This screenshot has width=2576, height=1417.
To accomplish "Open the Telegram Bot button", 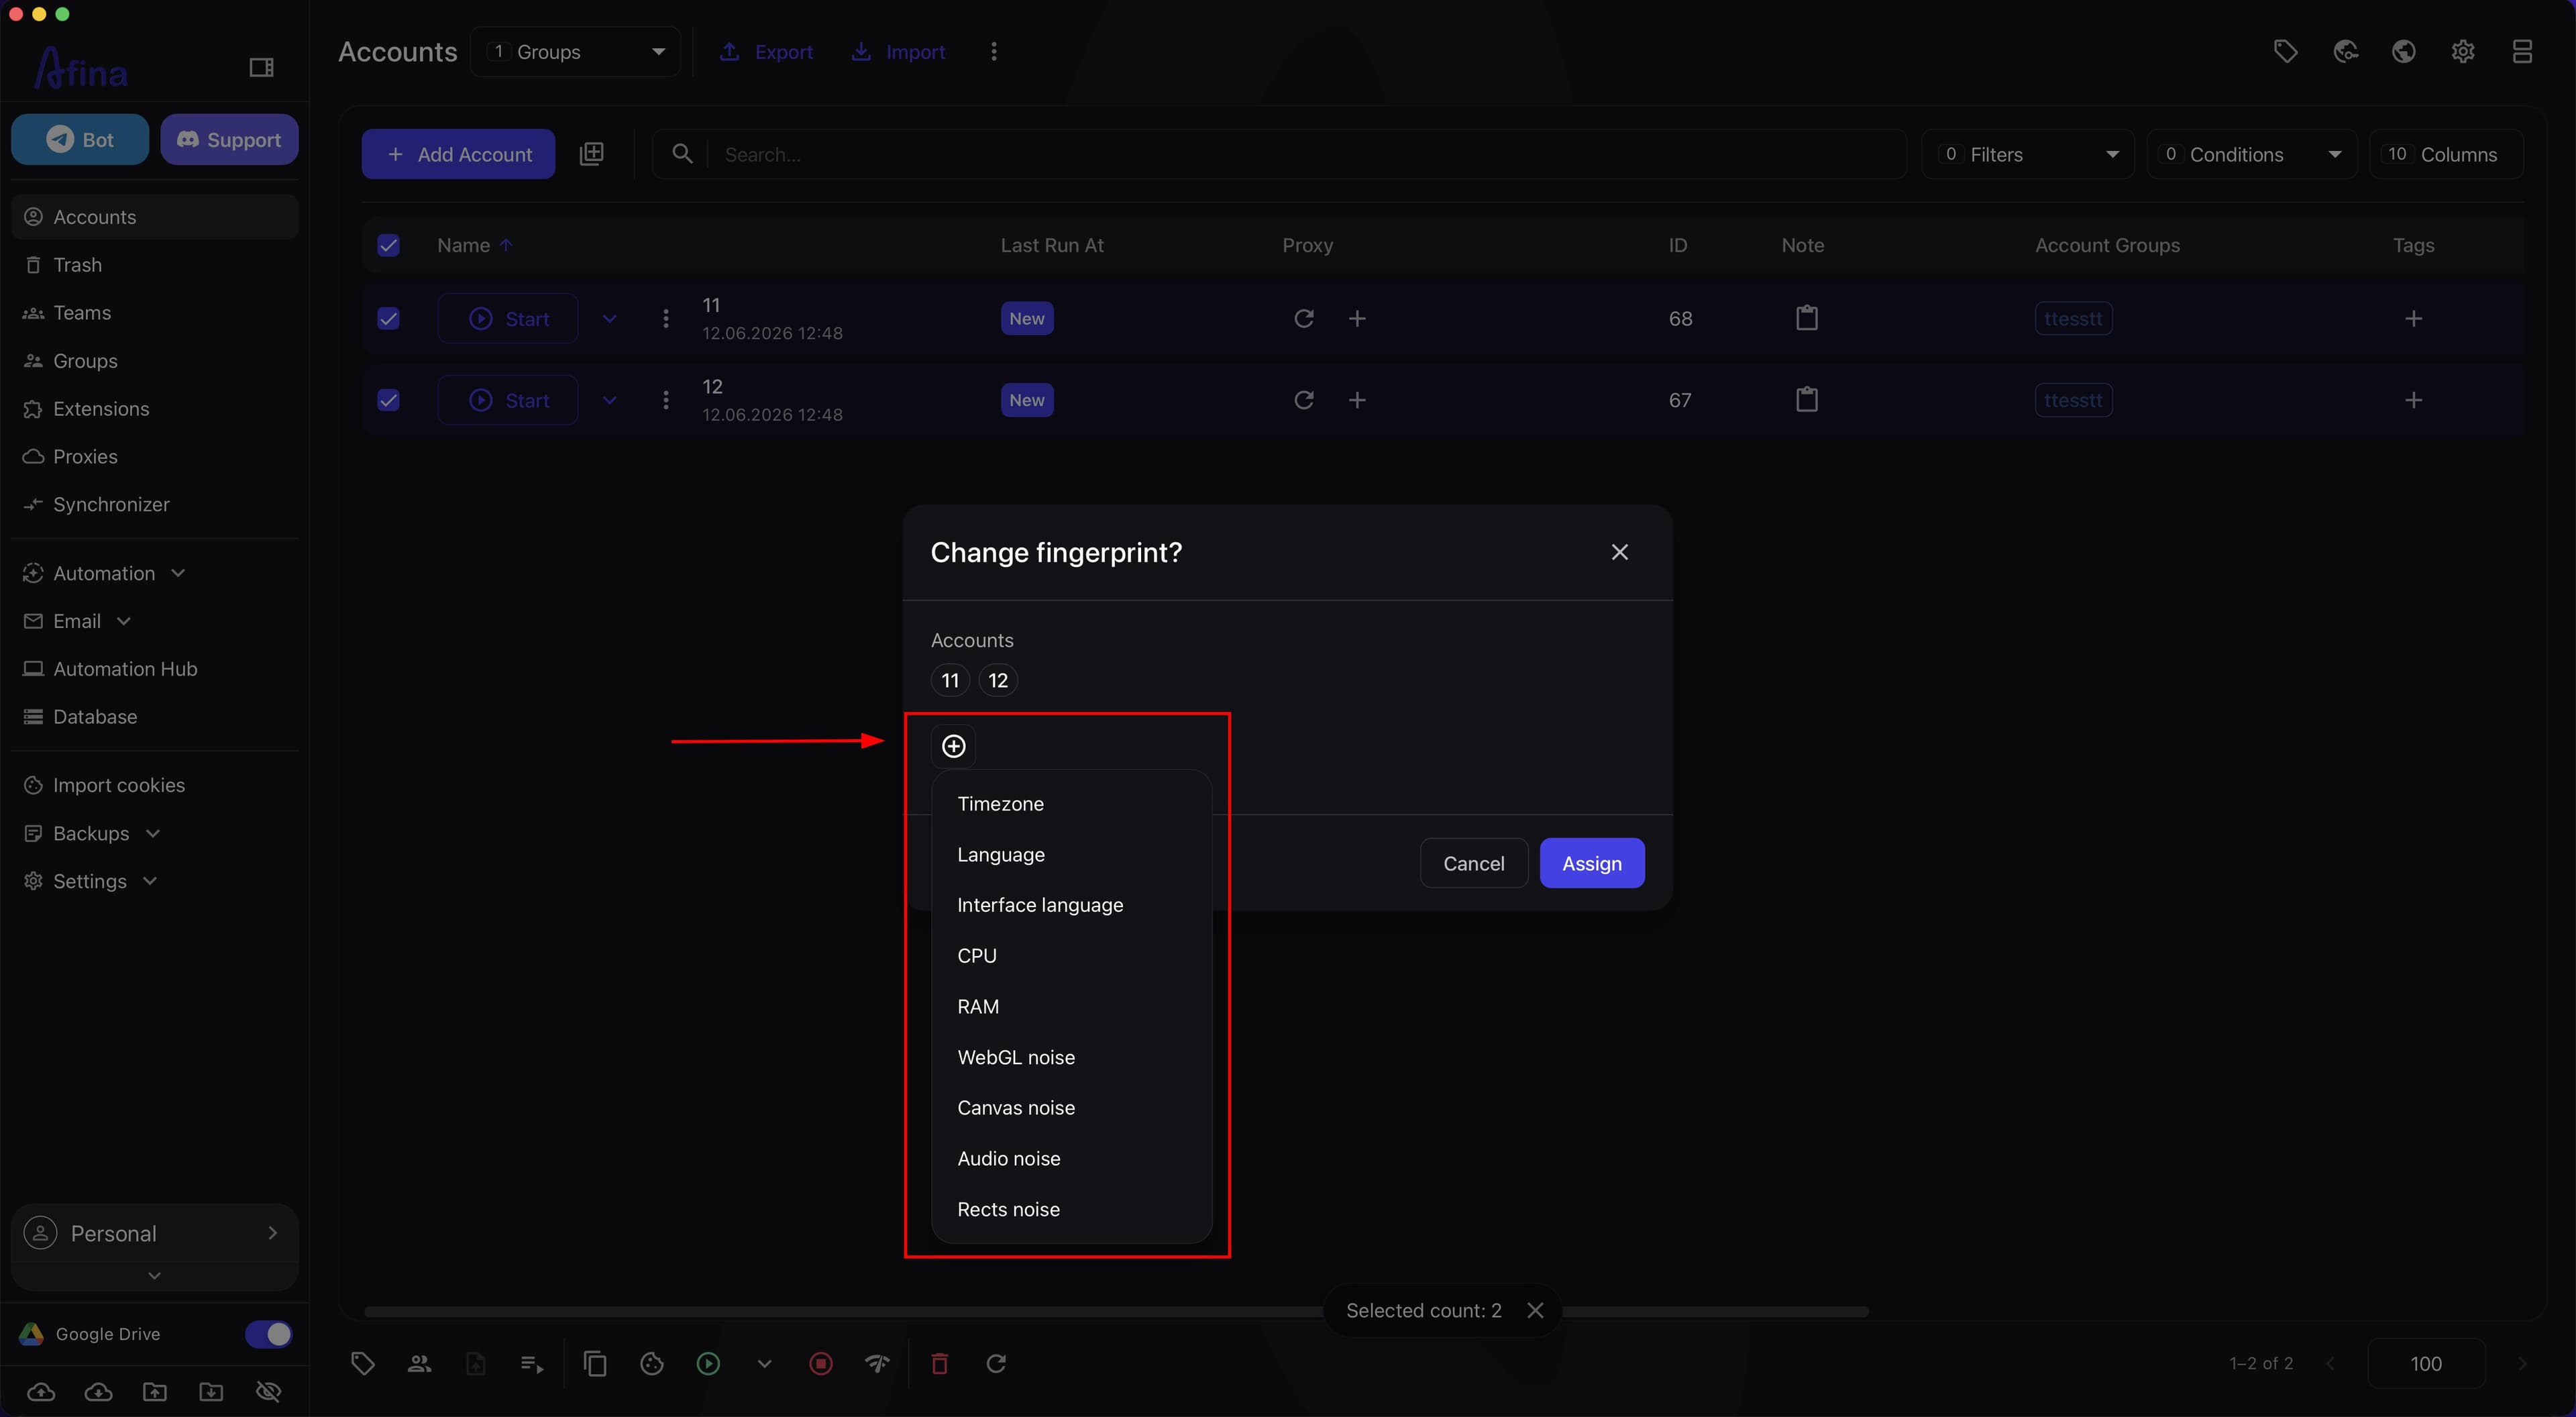I will pos(80,139).
